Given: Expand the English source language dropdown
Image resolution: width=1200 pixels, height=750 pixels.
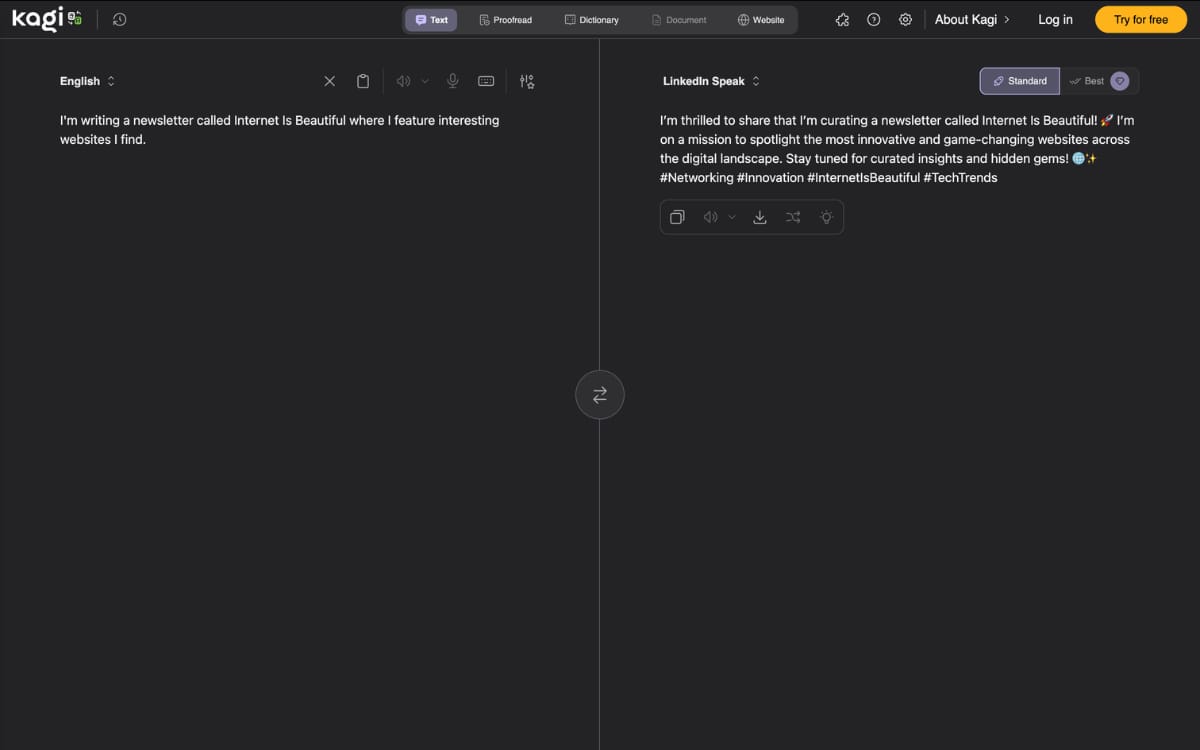Looking at the screenshot, I should 87,81.
